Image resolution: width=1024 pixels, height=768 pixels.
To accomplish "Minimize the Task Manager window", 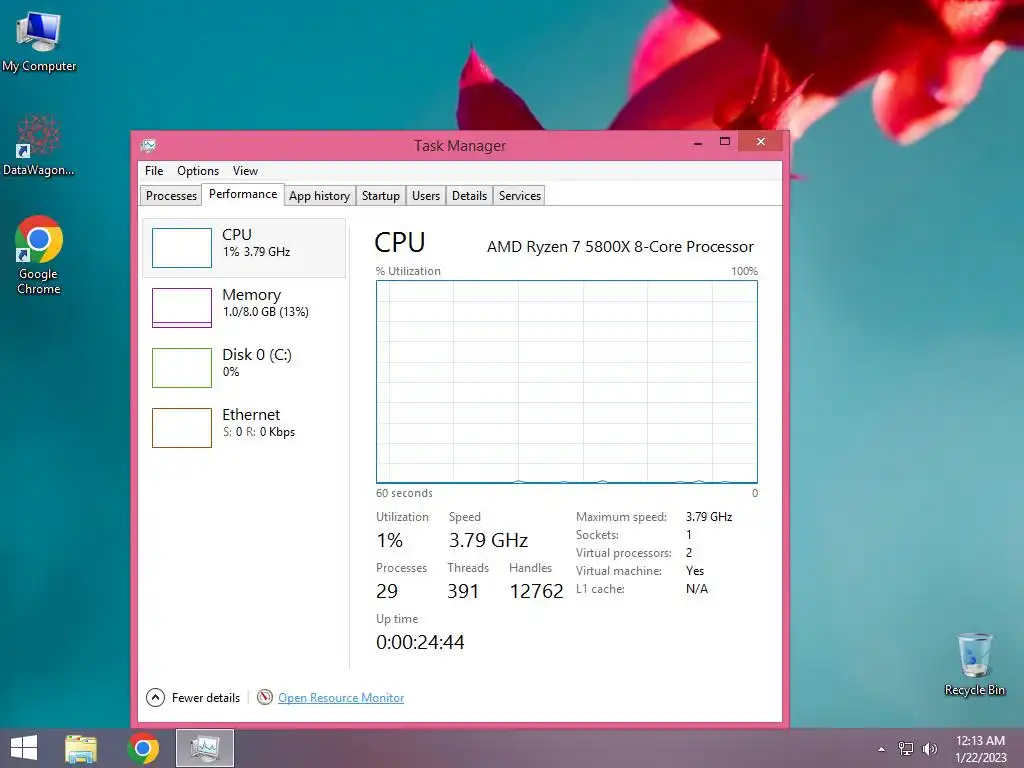I will [698, 142].
